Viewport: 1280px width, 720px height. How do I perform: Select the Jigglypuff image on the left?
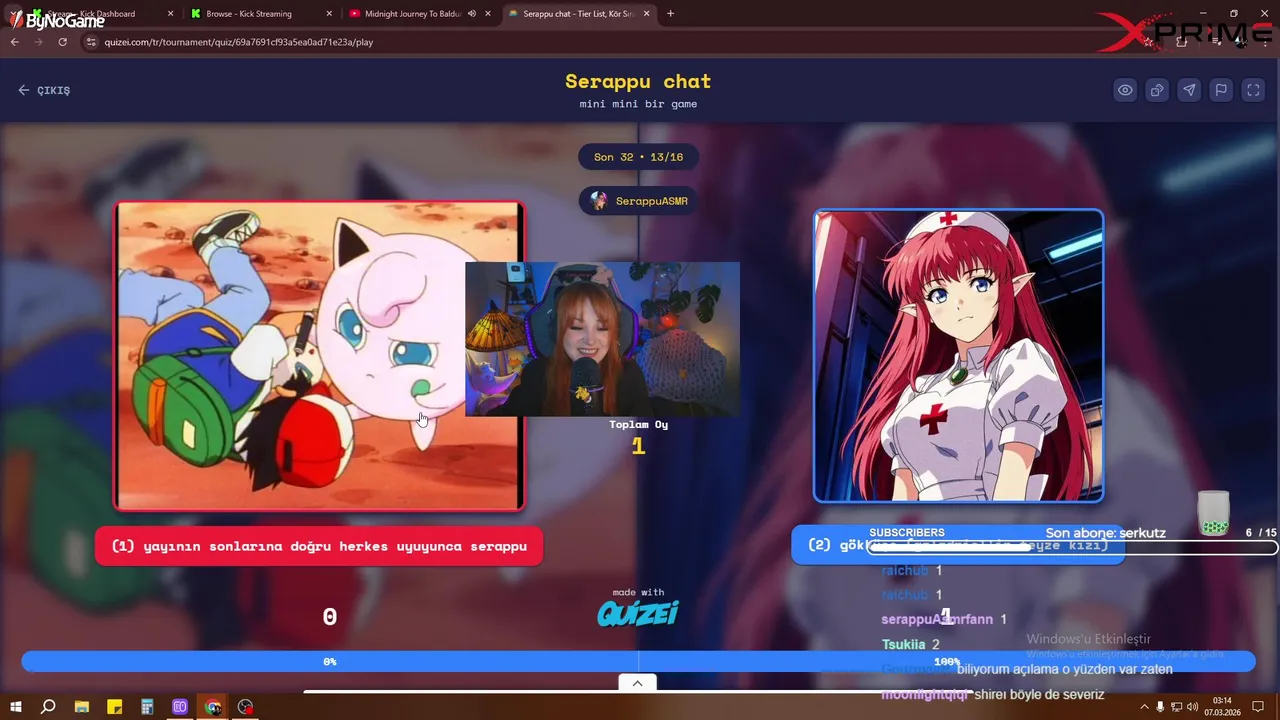tap(319, 356)
